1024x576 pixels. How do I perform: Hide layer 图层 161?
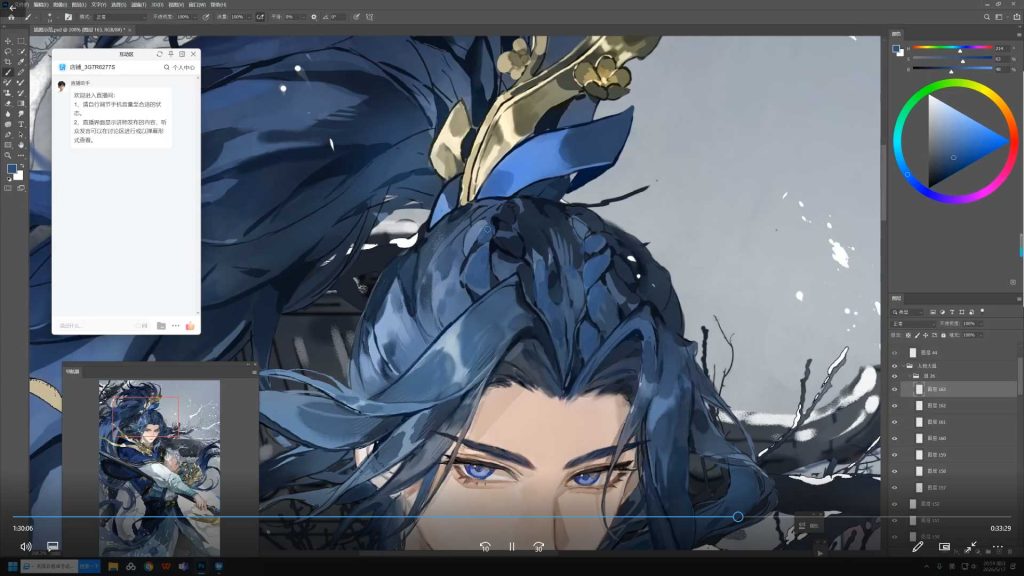(895, 422)
